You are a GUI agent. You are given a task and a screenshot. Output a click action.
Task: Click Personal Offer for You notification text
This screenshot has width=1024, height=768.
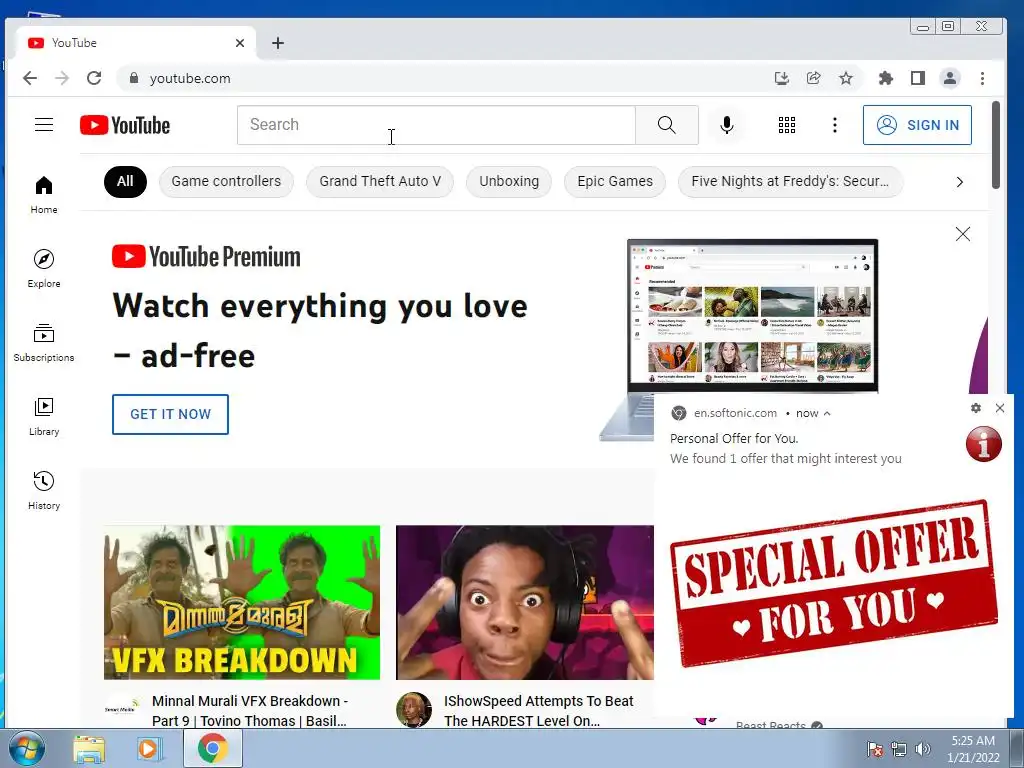coord(734,438)
